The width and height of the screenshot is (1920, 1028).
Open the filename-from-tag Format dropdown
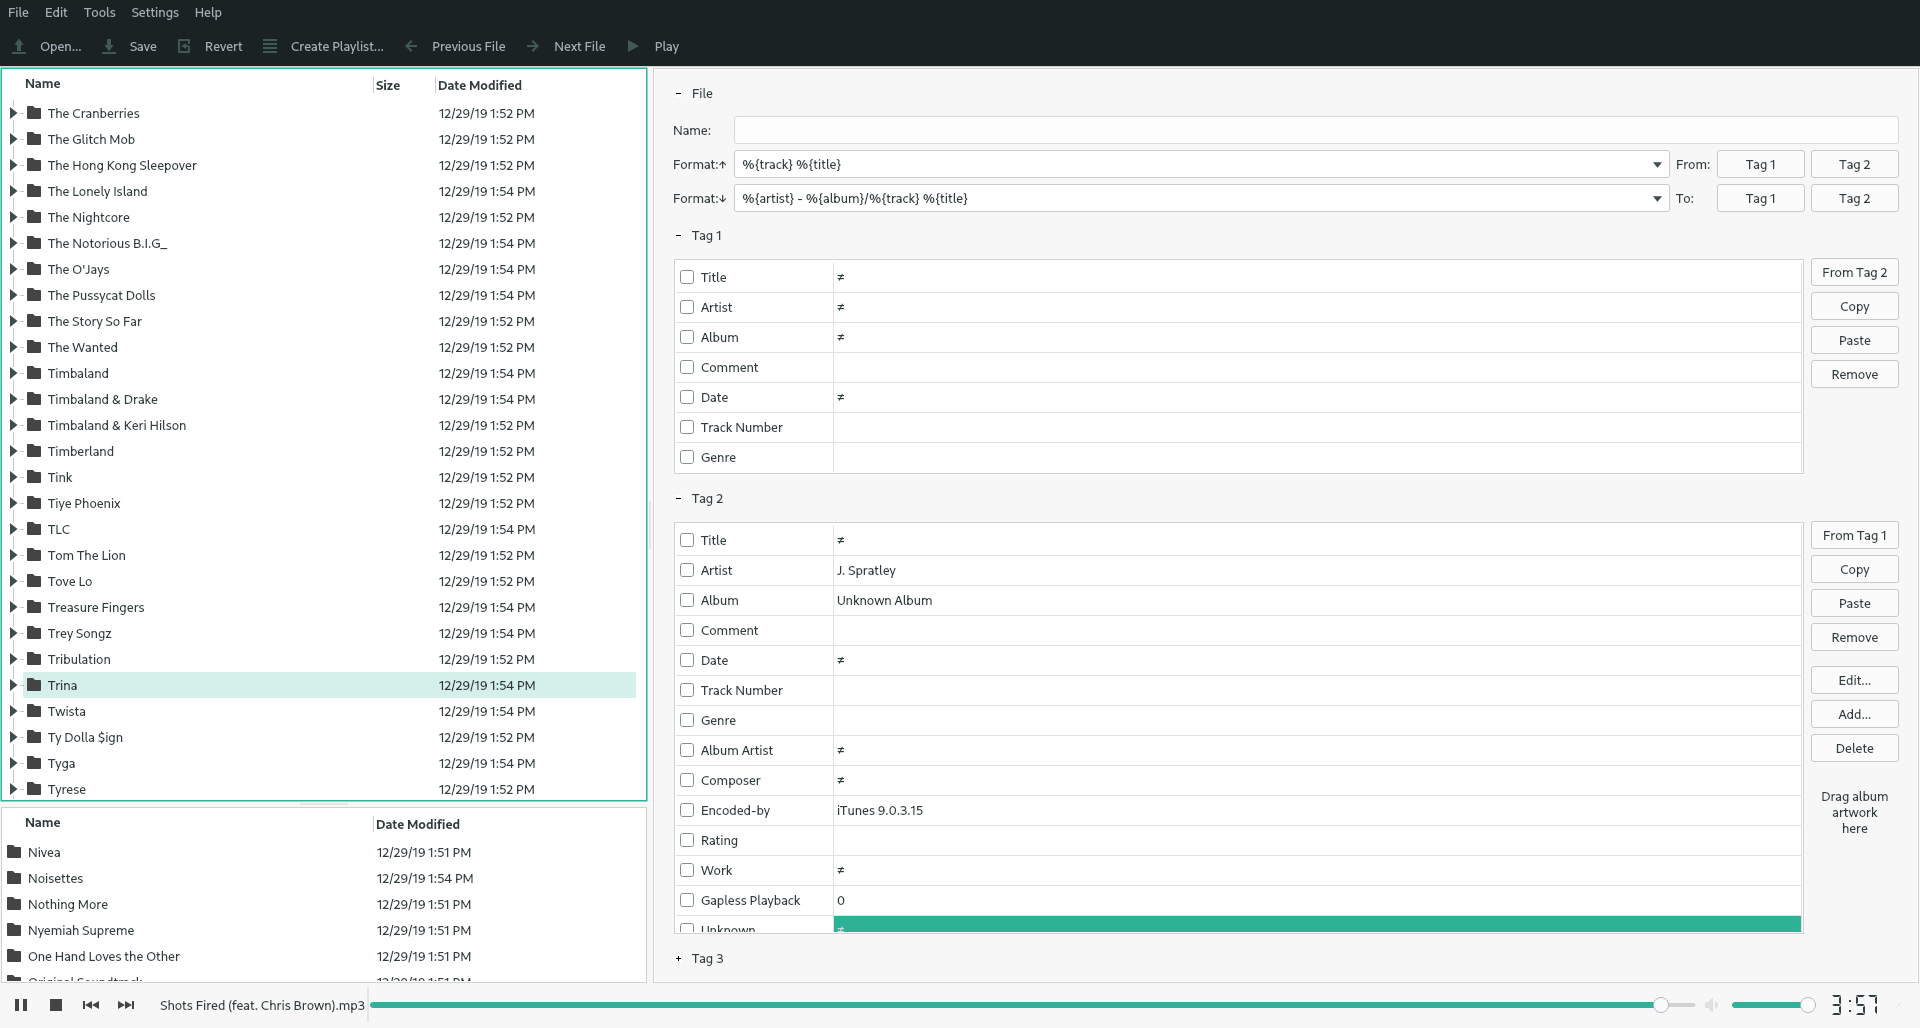click(1657, 165)
